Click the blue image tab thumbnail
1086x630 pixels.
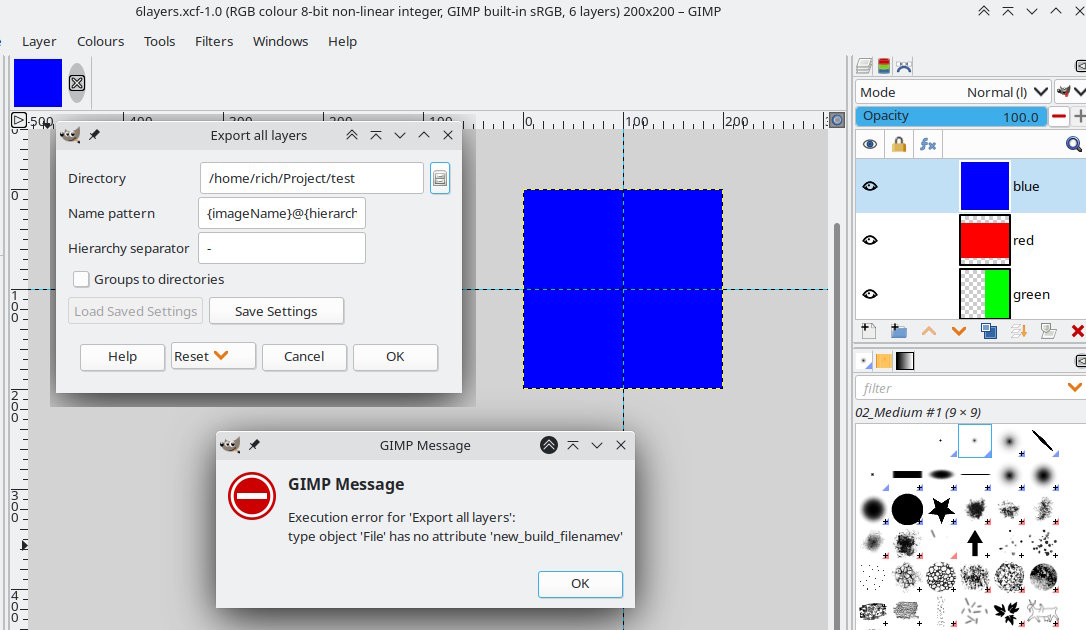[38, 83]
